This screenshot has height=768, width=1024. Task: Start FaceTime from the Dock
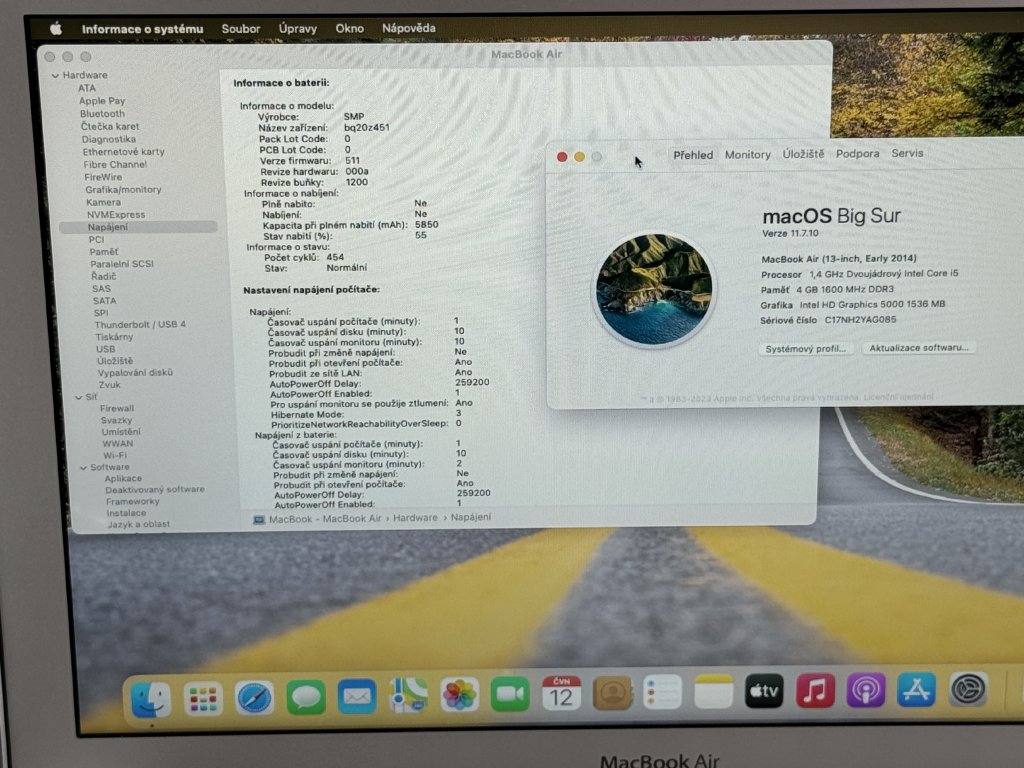point(510,694)
